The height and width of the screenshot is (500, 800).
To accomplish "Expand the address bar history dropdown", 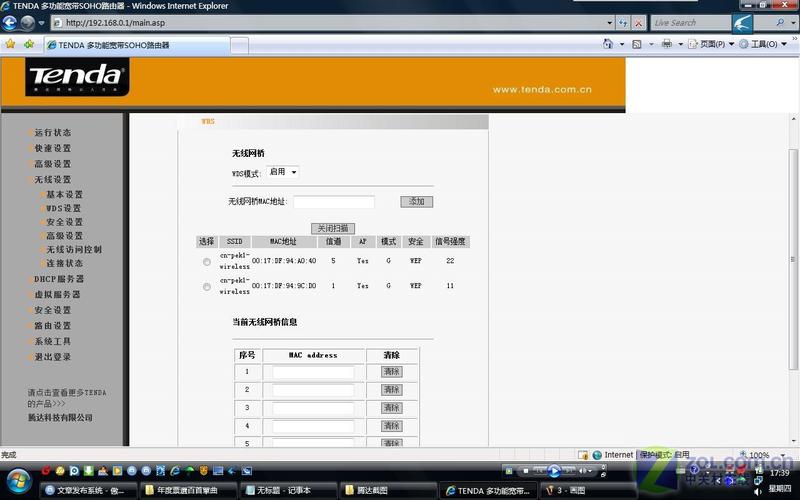I will tap(609, 22).
